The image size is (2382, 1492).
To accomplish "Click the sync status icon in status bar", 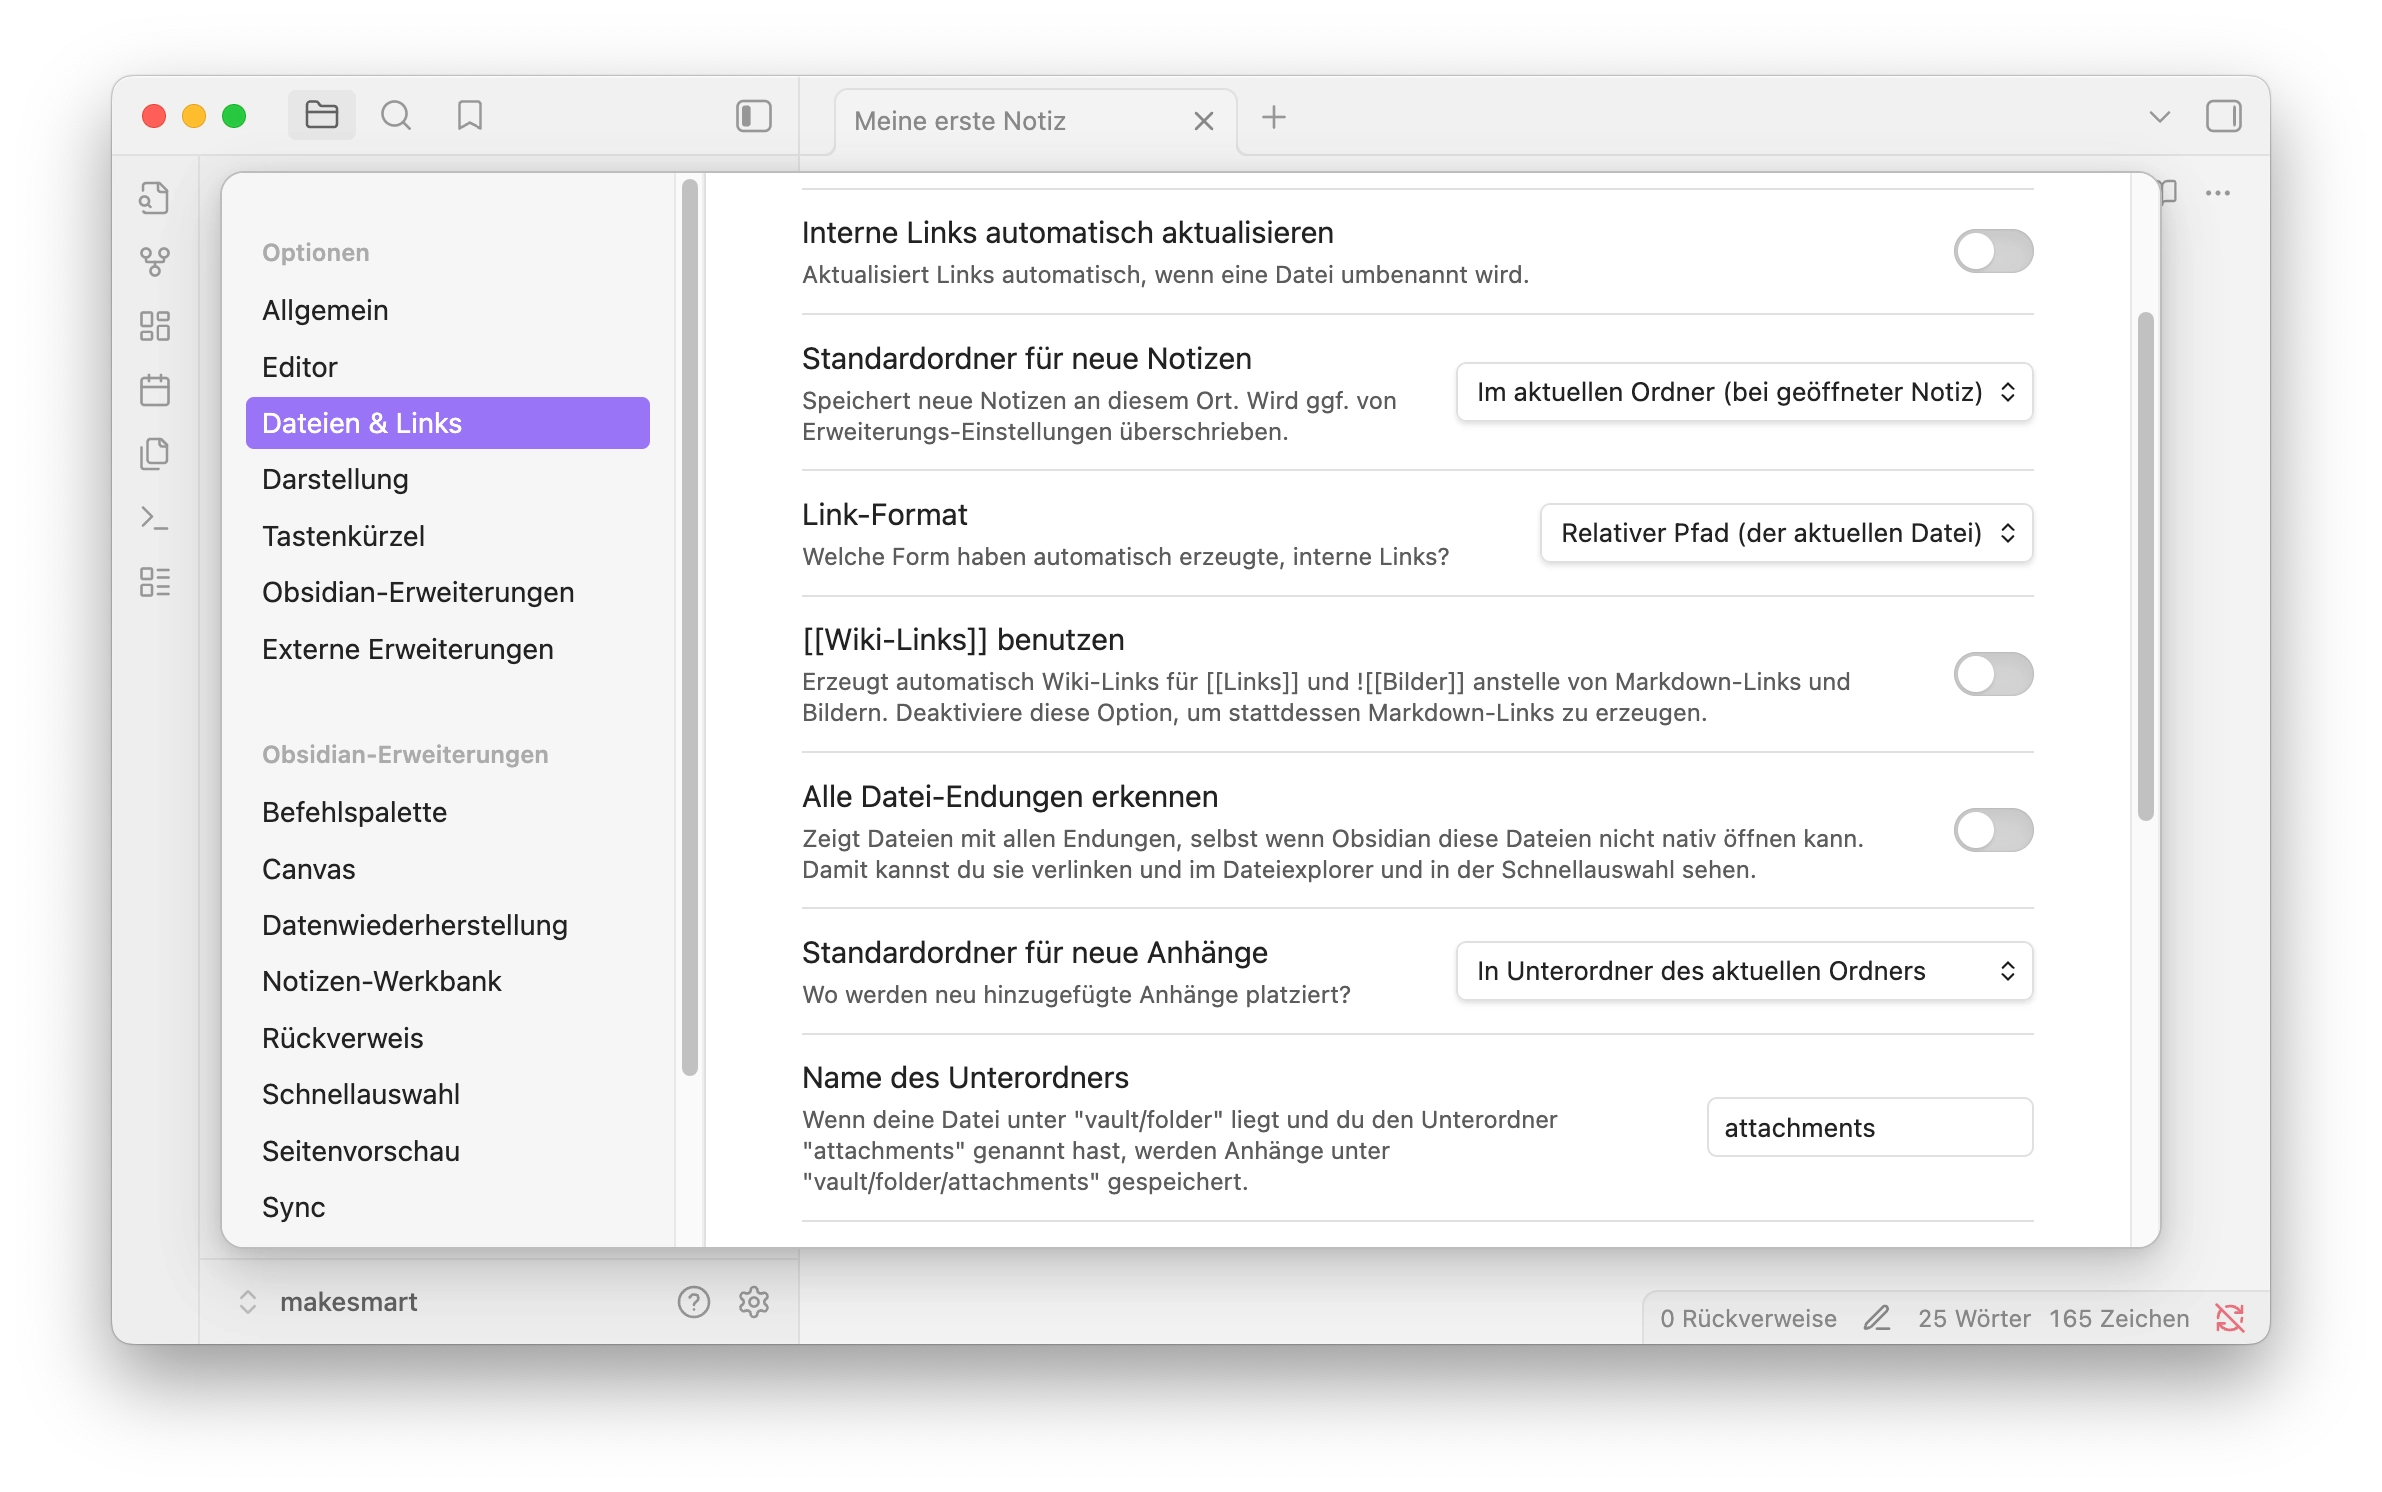I will coord(2229,1318).
